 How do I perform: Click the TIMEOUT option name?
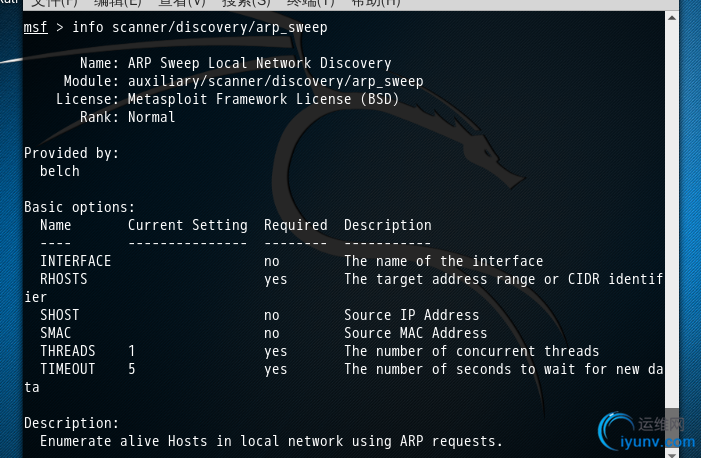point(68,369)
